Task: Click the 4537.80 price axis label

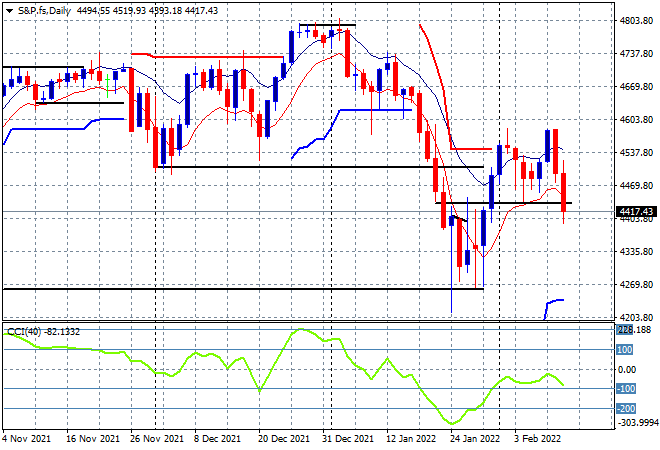Action: [x=636, y=152]
